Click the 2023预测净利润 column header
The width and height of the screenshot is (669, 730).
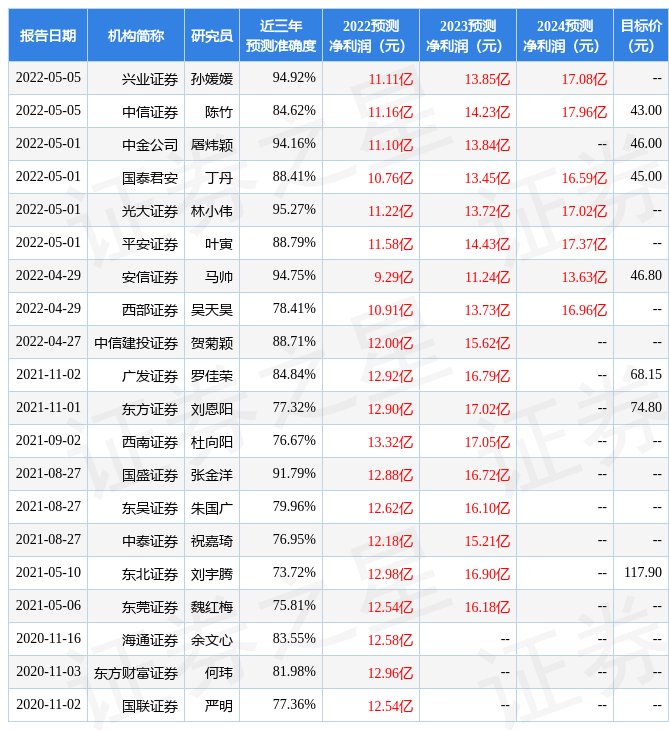click(x=468, y=35)
